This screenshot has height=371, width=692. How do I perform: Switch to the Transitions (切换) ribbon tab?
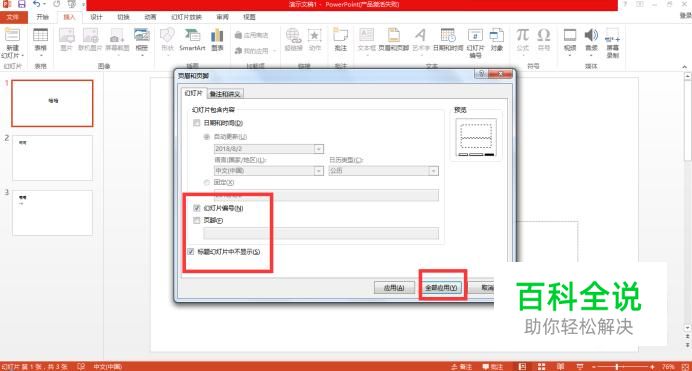pyautogui.click(x=123, y=17)
